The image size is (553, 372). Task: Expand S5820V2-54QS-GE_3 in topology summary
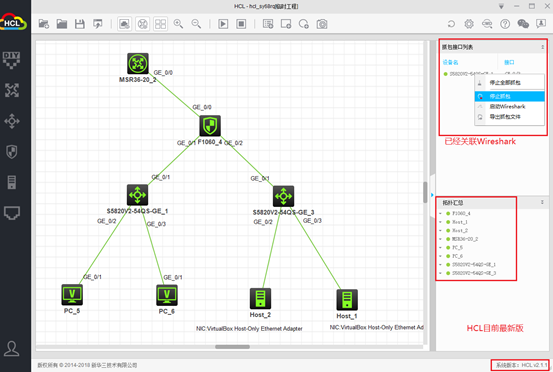point(440,273)
